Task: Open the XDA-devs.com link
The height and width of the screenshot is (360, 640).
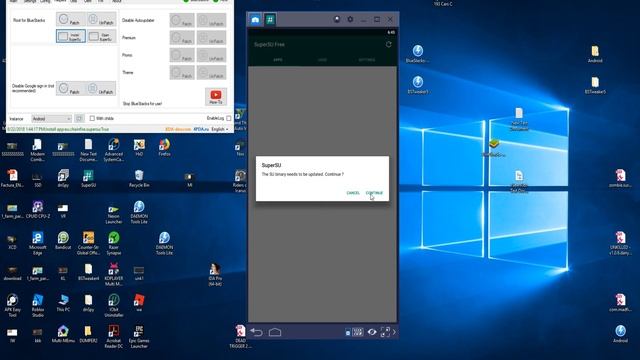Action: tap(178, 129)
